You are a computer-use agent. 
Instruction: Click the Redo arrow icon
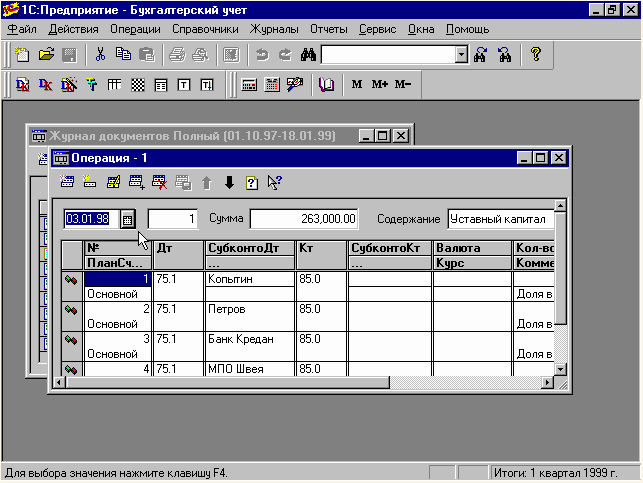pyautogui.click(x=285, y=55)
